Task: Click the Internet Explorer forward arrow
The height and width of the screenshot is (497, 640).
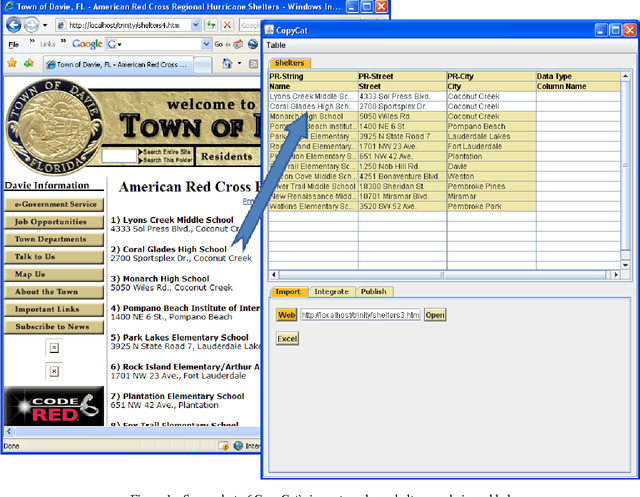Action: 31,25
